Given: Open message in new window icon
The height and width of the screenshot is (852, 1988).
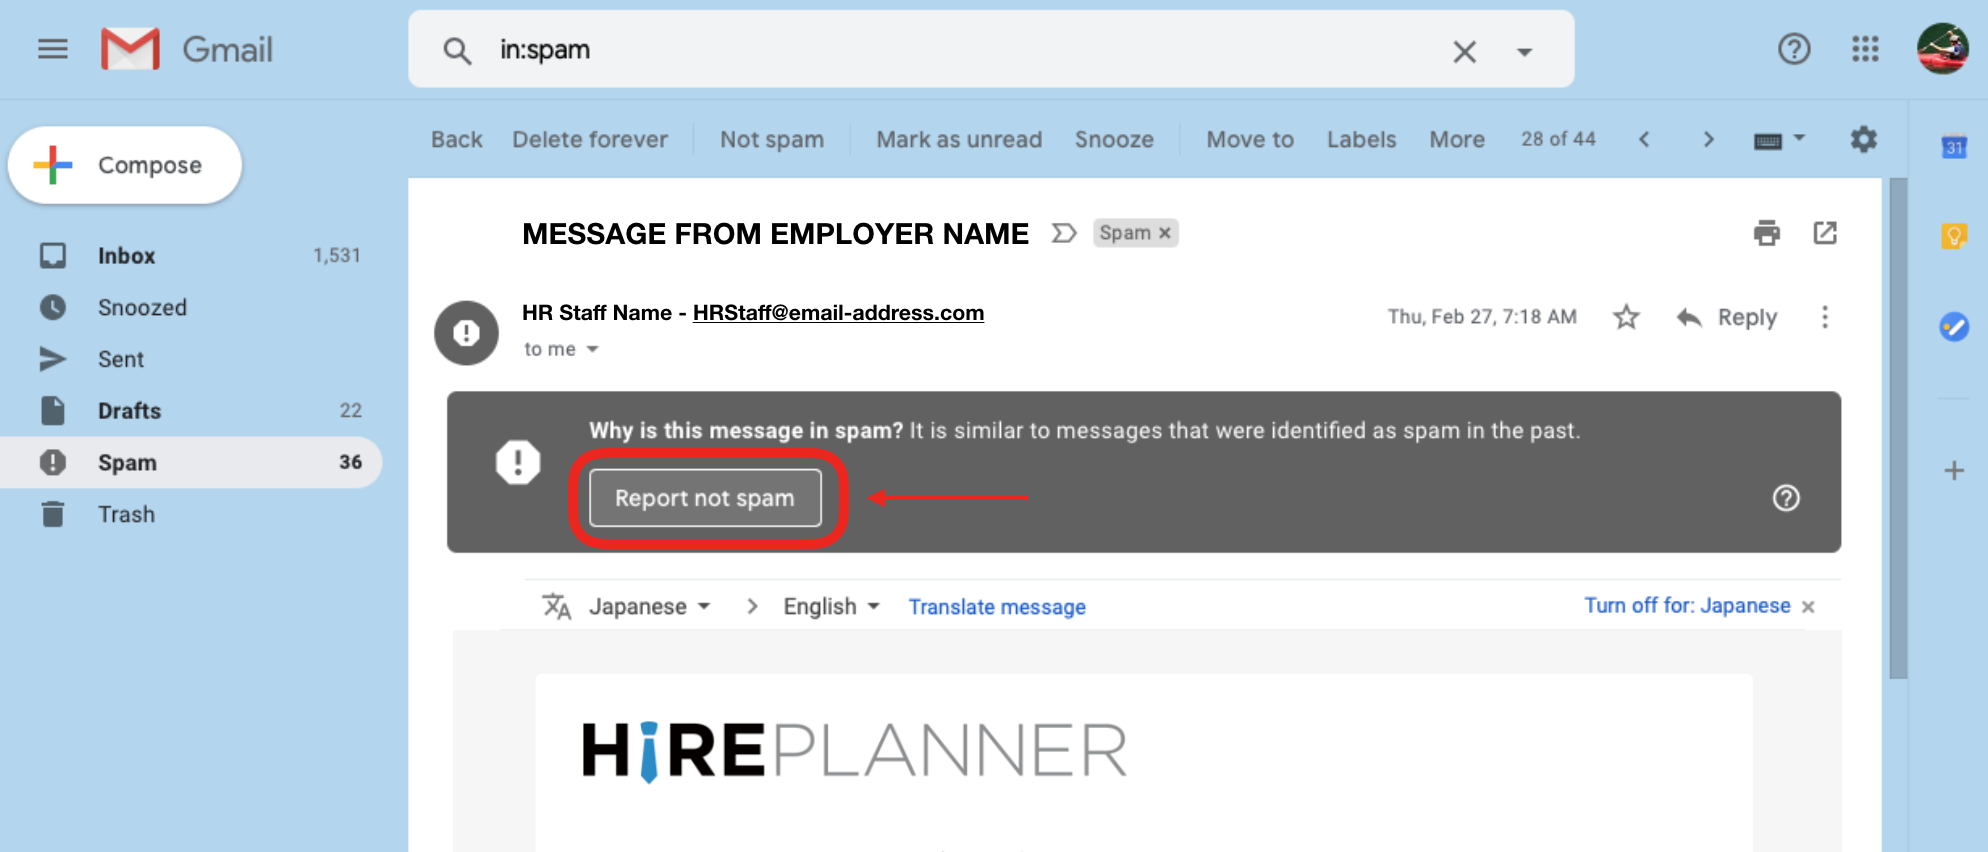Looking at the screenshot, I should coord(1825,233).
